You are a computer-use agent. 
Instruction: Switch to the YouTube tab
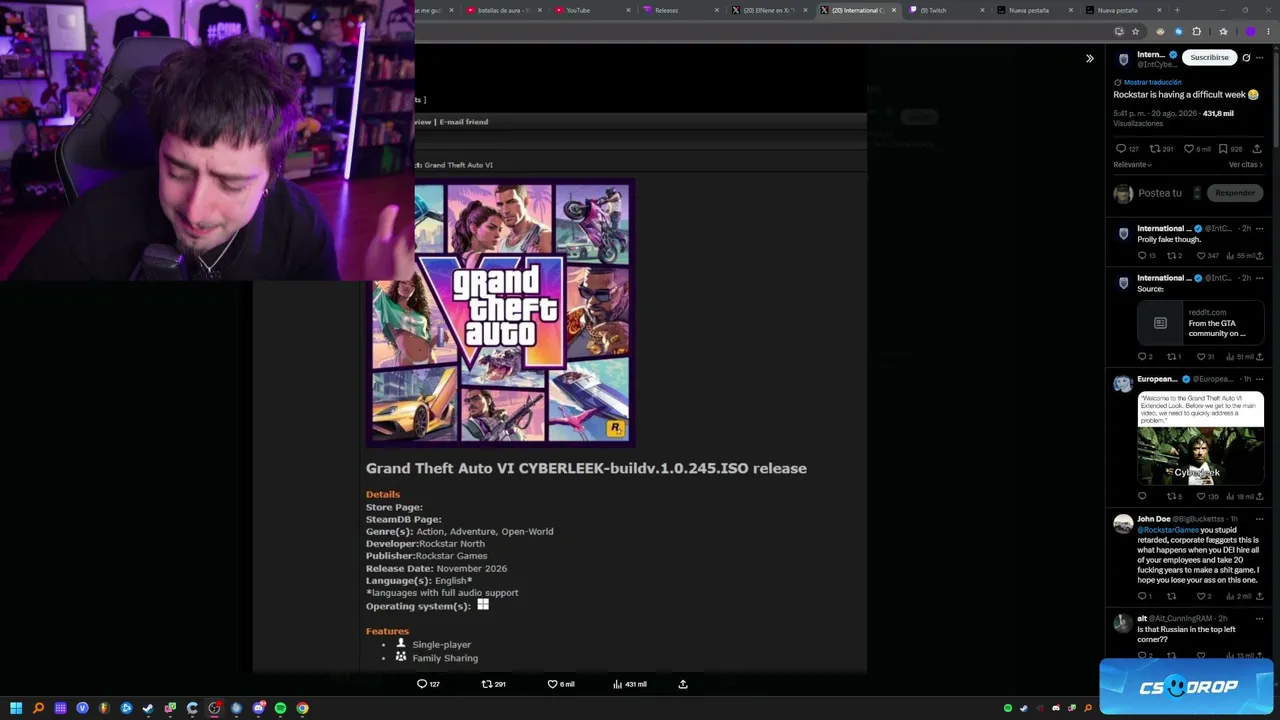(x=594, y=10)
